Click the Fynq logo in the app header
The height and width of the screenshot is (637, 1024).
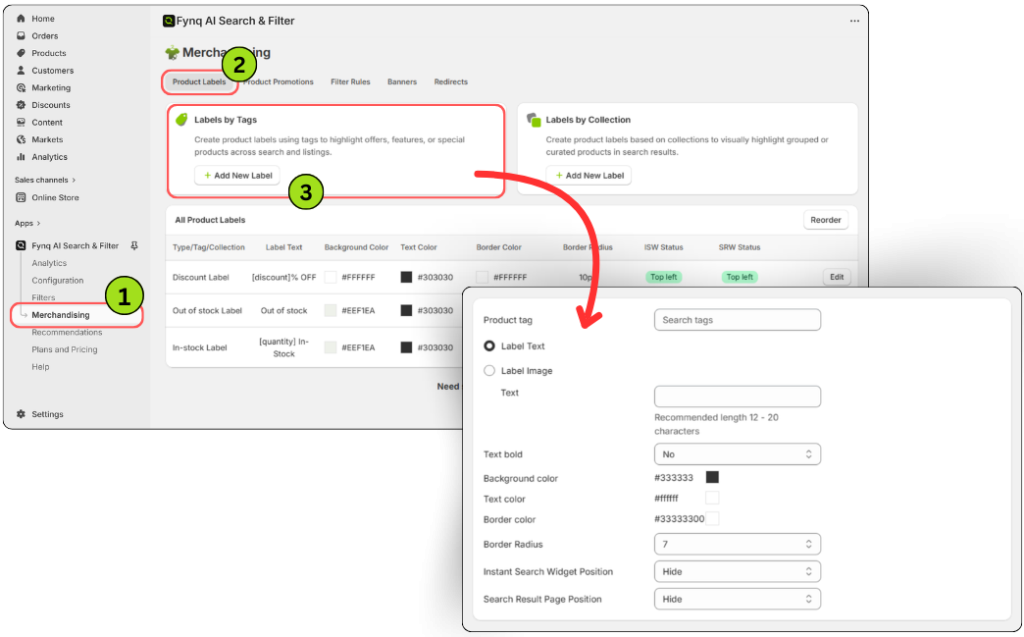[x=168, y=21]
